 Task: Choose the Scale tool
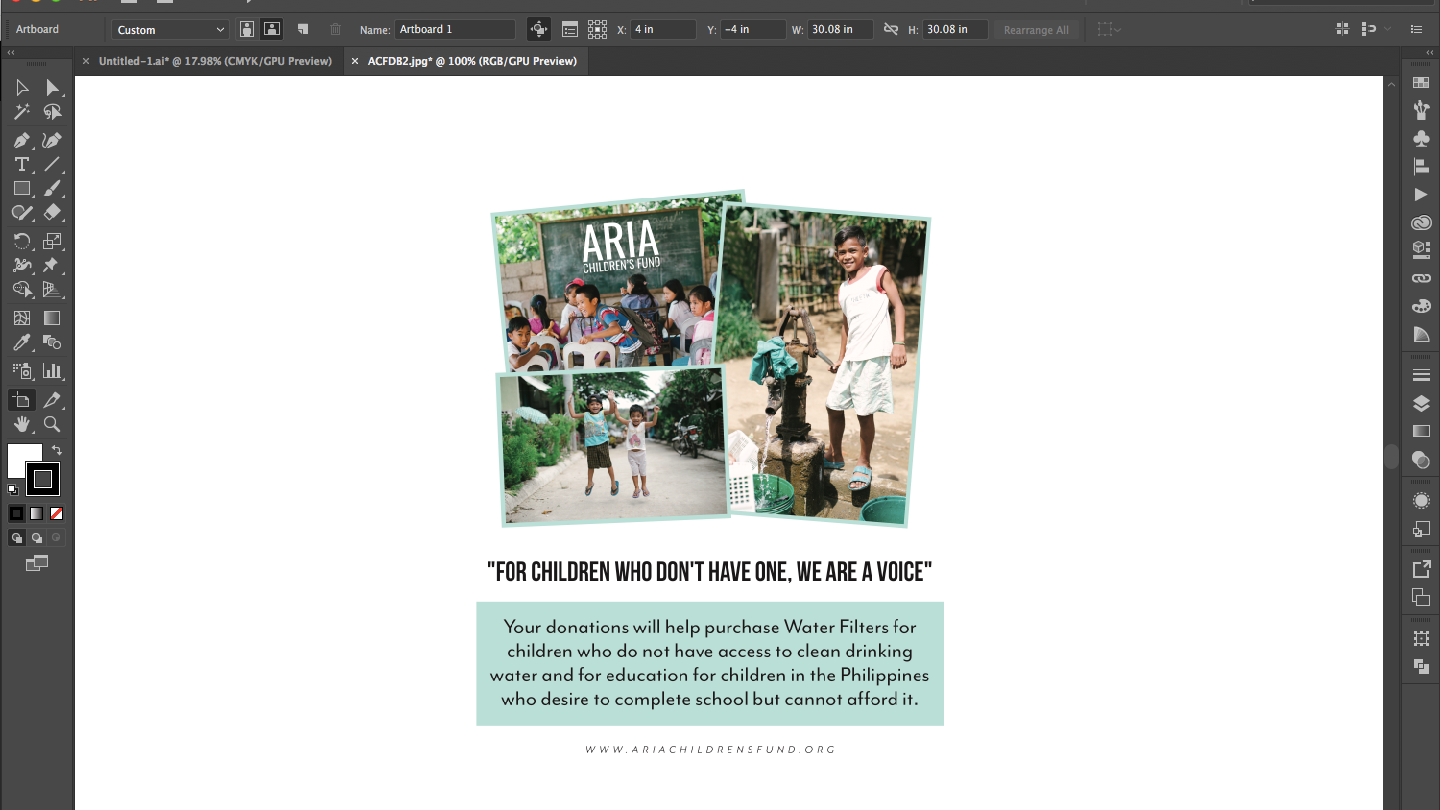(x=52, y=241)
